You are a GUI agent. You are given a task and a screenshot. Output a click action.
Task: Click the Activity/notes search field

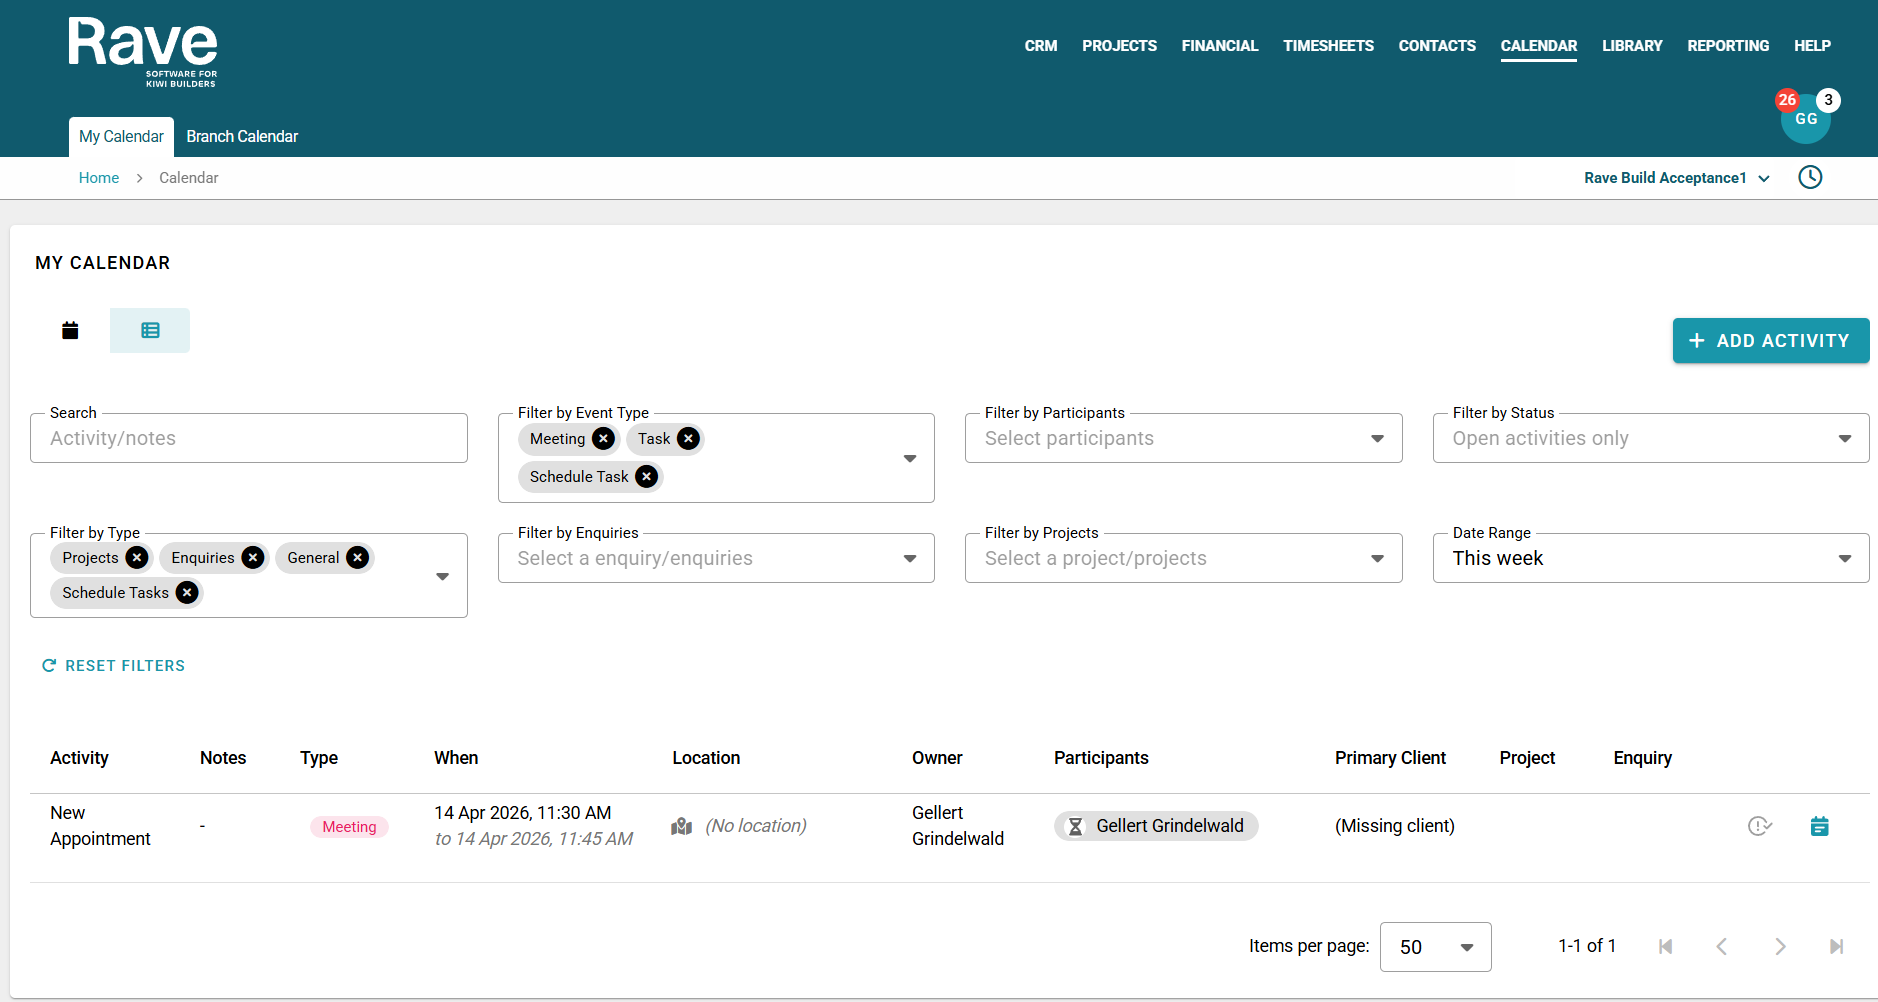[x=248, y=439]
